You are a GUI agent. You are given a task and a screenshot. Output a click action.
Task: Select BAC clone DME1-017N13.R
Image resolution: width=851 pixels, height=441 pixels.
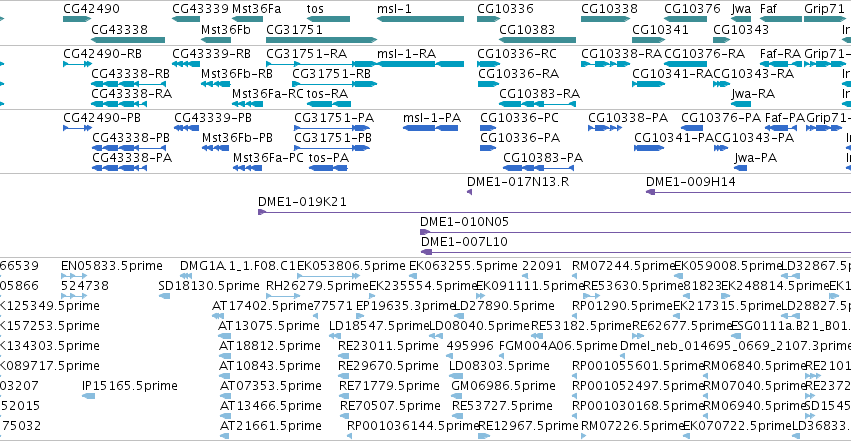pos(518,182)
